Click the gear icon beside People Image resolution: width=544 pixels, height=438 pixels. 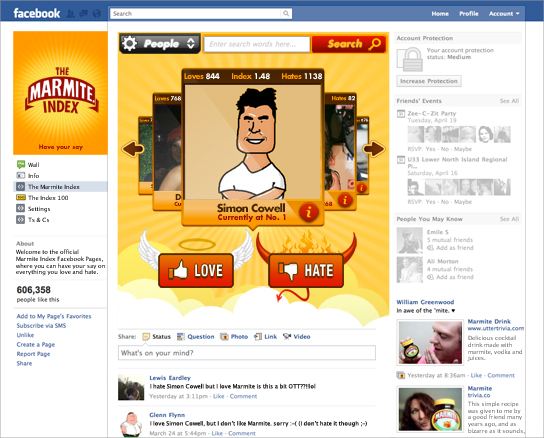pyautogui.click(x=130, y=44)
